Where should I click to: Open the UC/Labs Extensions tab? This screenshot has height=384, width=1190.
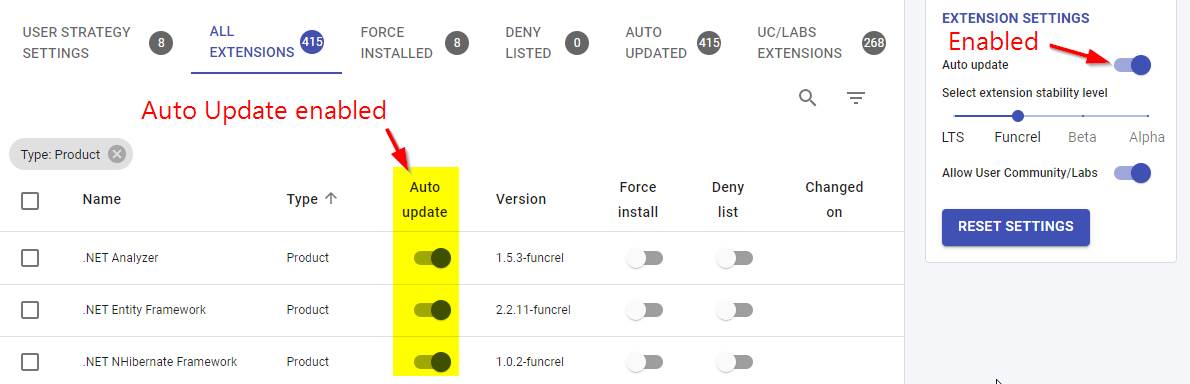[821, 42]
